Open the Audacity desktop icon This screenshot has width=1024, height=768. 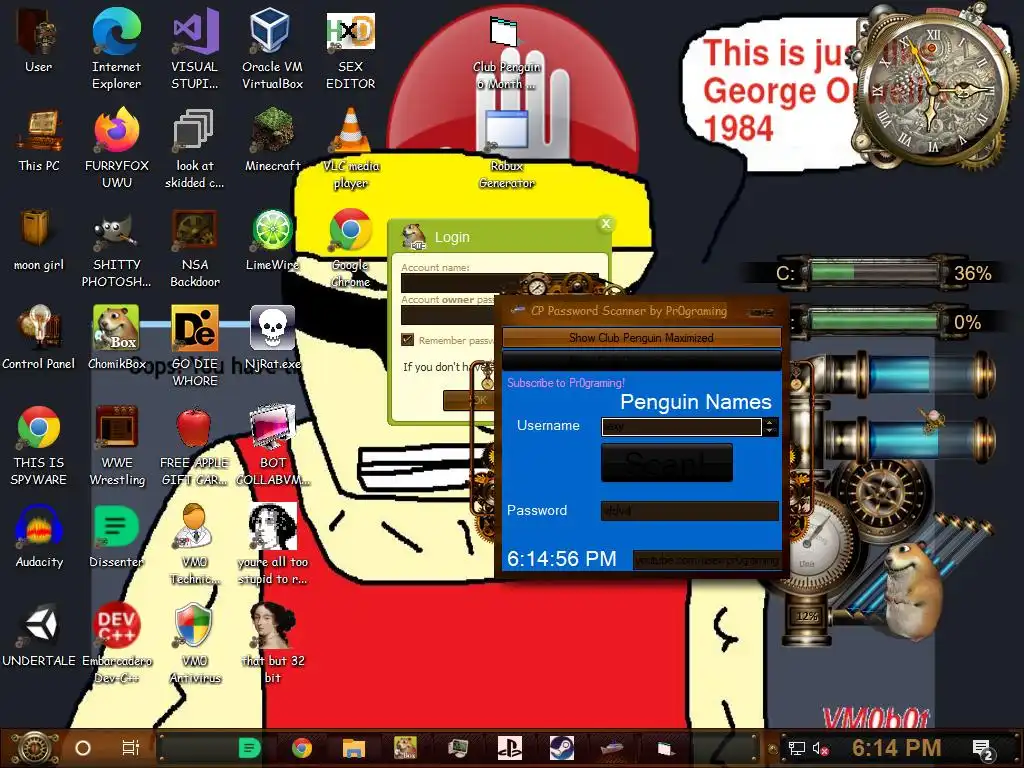(39, 536)
